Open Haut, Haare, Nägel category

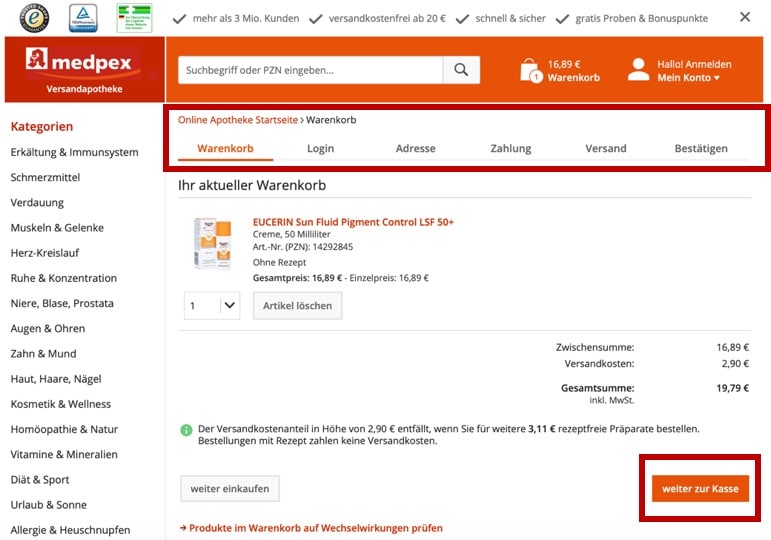pyautogui.click(x=56, y=379)
